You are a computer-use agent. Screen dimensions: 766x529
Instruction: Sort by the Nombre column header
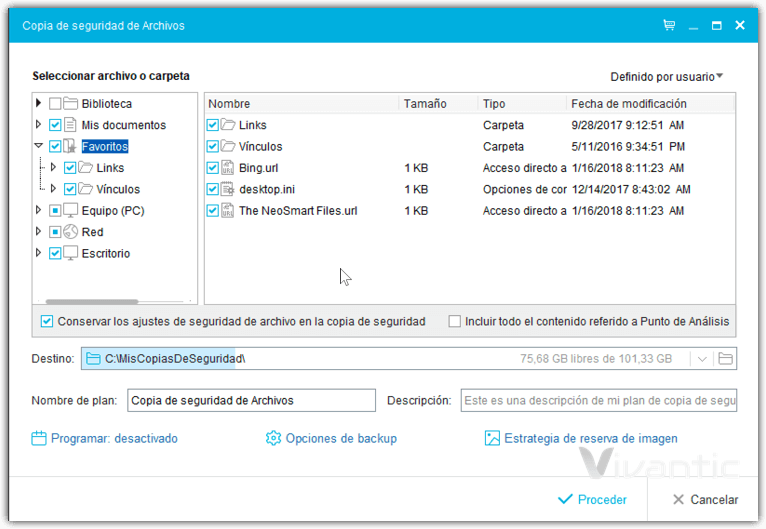(x=300, y=104)
